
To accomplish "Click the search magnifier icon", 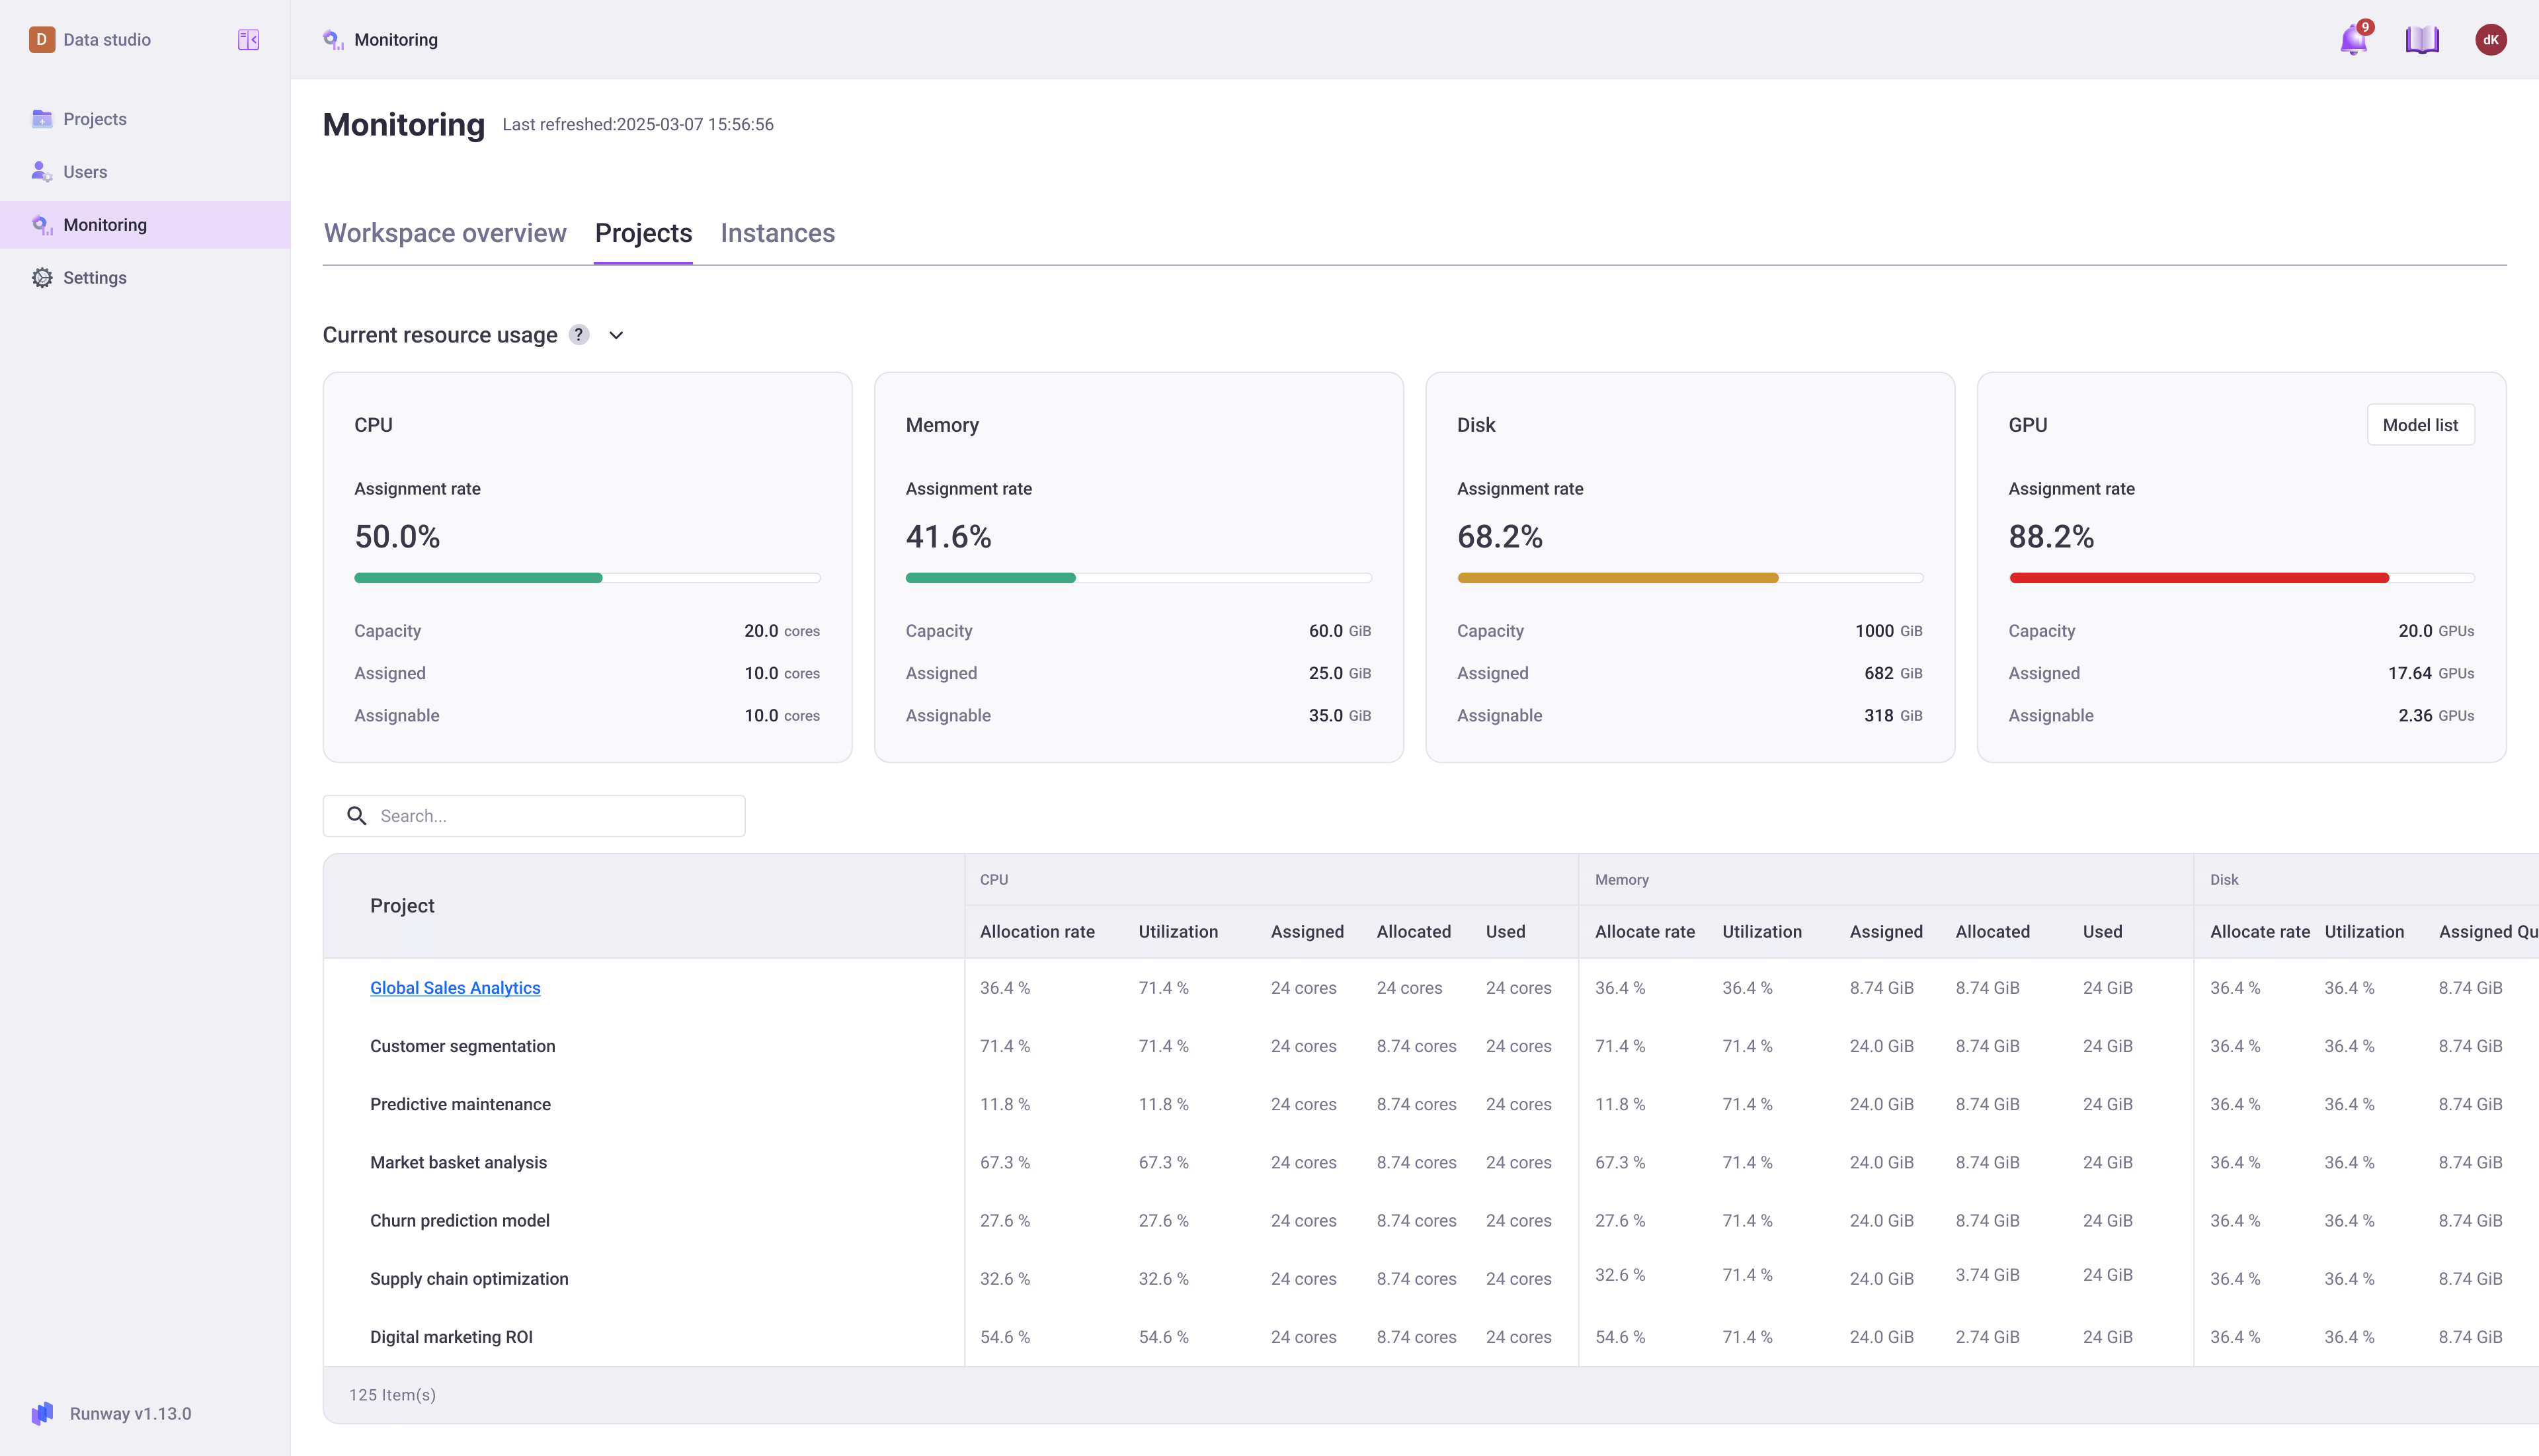I will (357, 816).
